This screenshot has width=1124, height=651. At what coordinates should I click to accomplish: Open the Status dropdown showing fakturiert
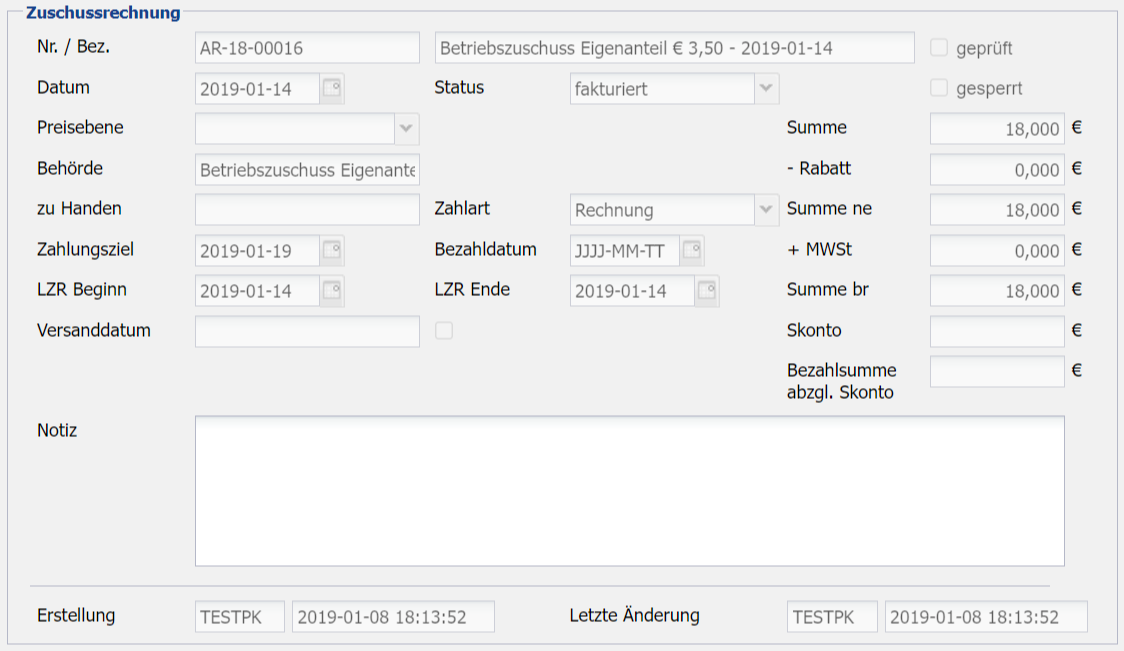[767, 88]
